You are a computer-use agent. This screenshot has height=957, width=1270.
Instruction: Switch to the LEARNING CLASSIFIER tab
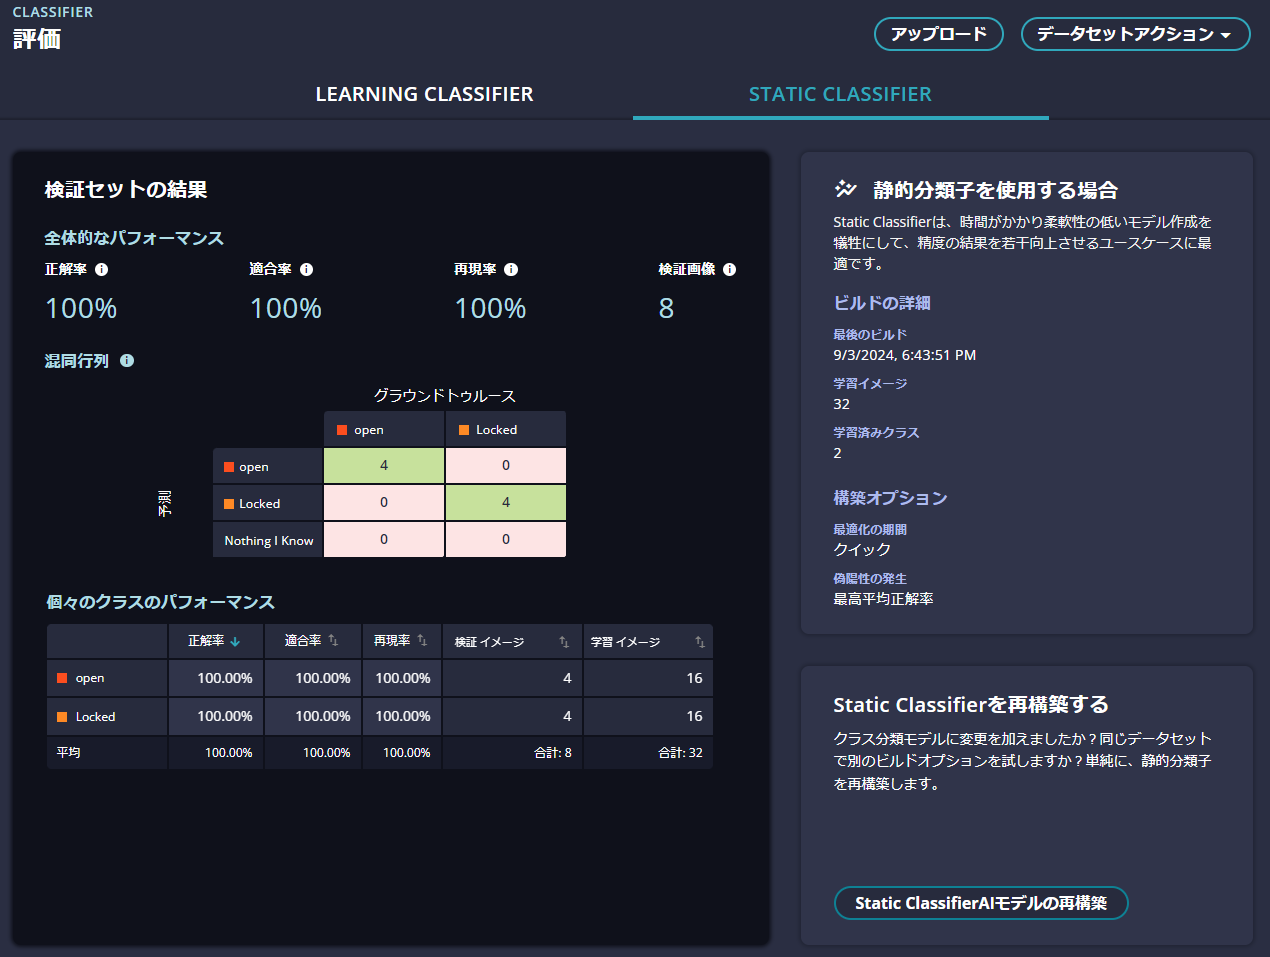point(424,94)
